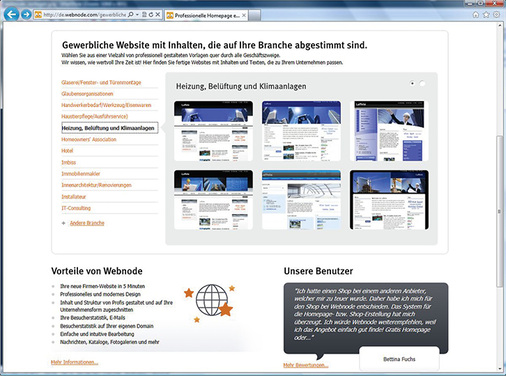Close the Professionelle Homepage tab

244,15
